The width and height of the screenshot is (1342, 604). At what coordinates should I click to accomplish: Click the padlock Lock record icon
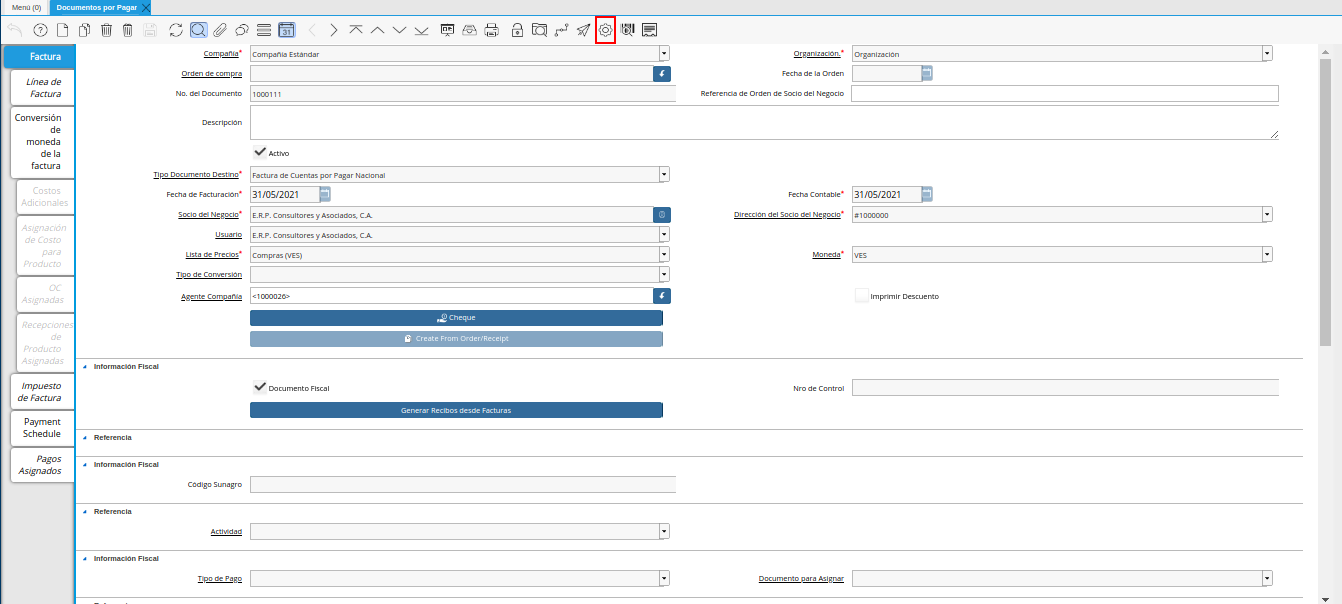[x=517, y=30]
